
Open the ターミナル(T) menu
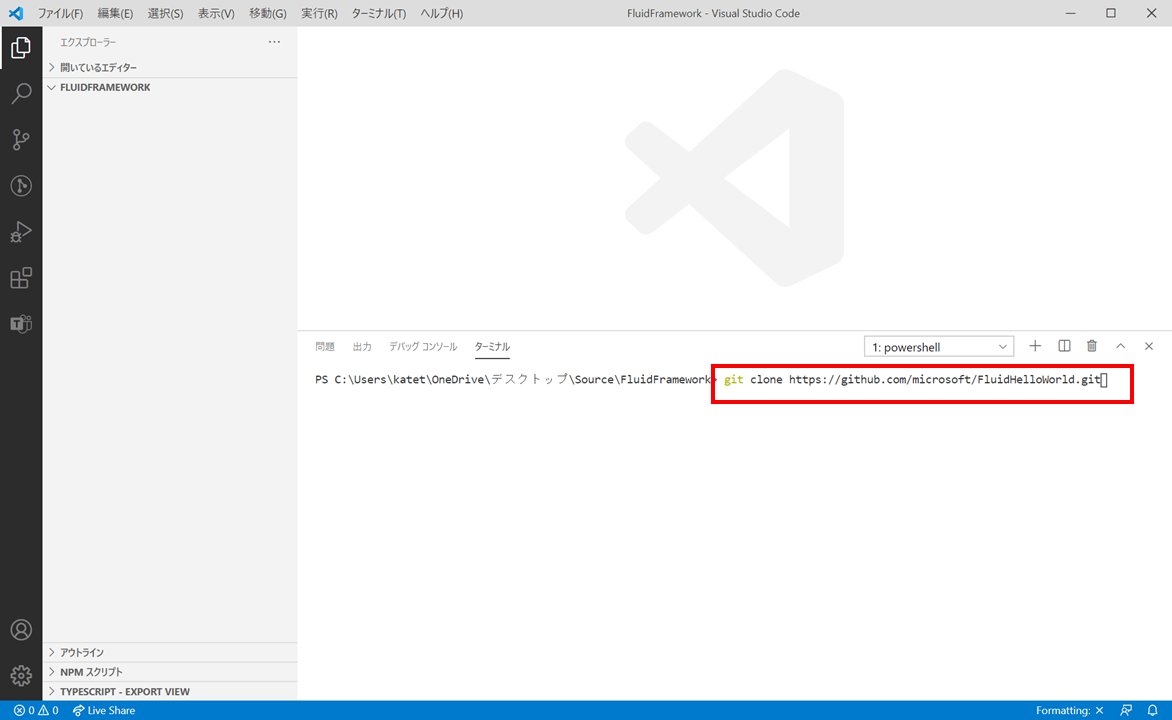(378, 13)
